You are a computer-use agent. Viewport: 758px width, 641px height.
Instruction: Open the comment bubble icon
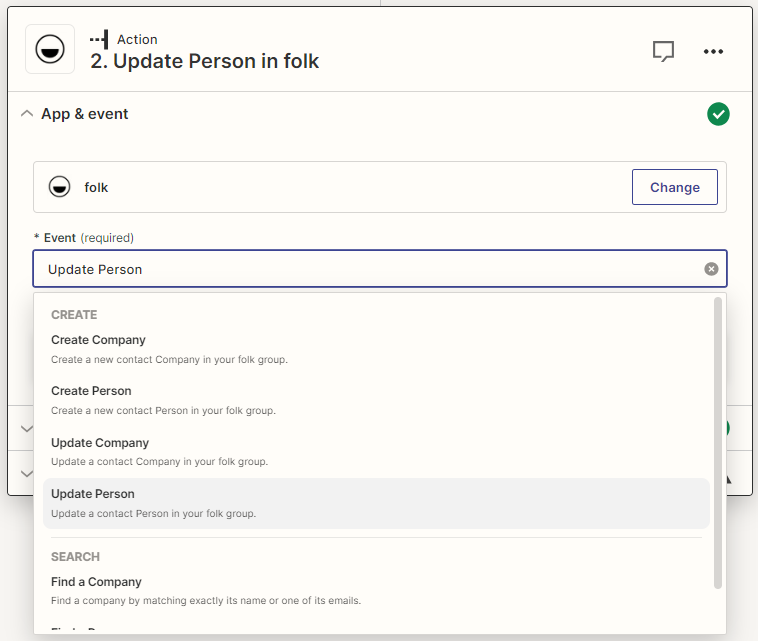[663, 52]
